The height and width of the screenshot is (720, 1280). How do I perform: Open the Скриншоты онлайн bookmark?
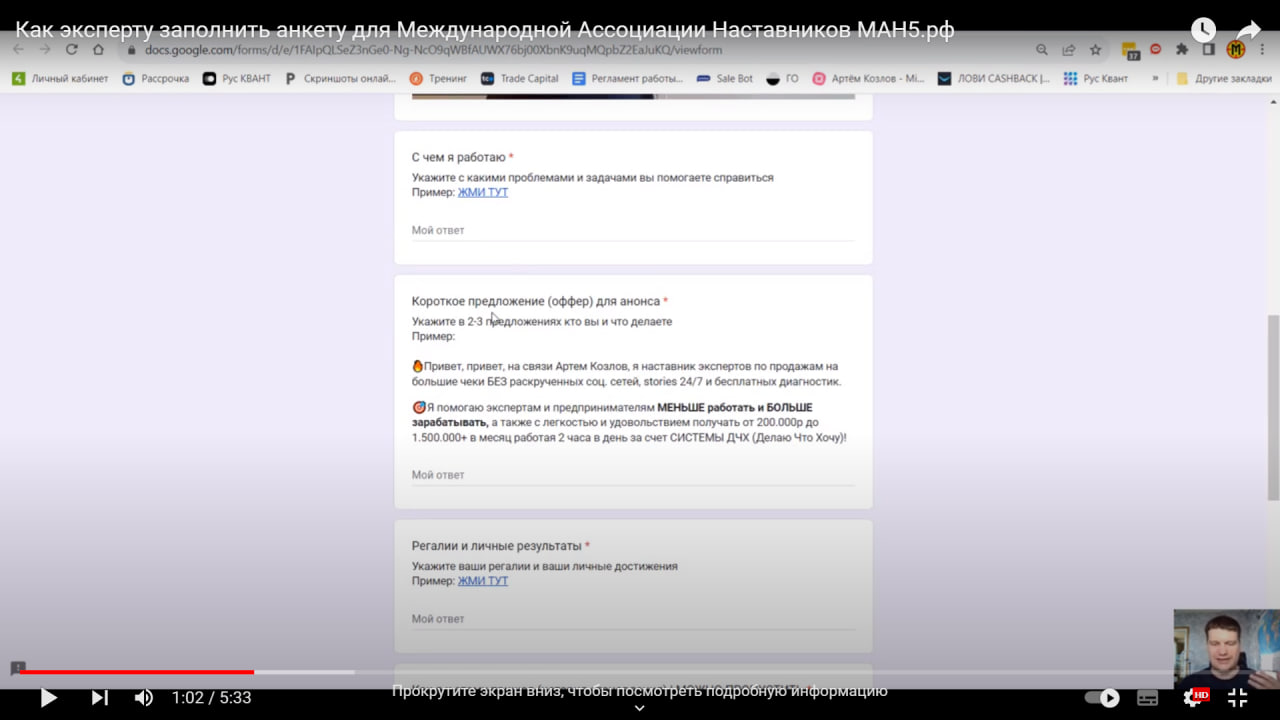pyautogui.click(x=341, y=78)
